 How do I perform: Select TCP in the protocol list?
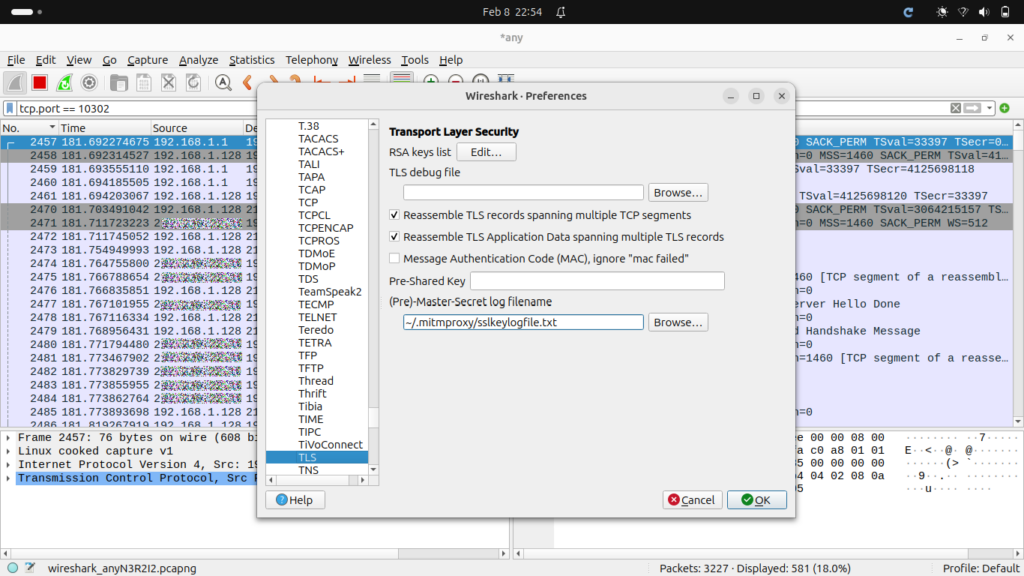click(x=308, y=202)
